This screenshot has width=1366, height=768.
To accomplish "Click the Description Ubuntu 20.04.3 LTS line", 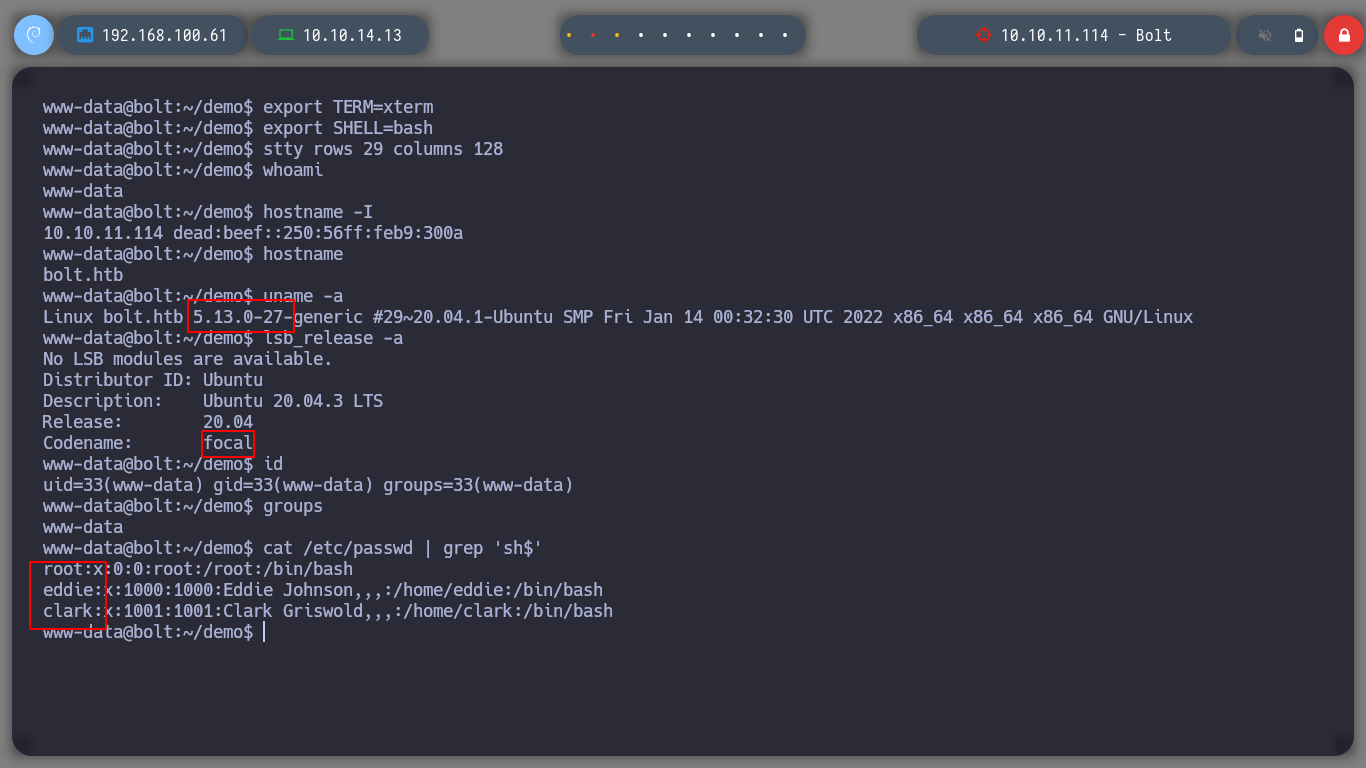I will pos(213,401).
